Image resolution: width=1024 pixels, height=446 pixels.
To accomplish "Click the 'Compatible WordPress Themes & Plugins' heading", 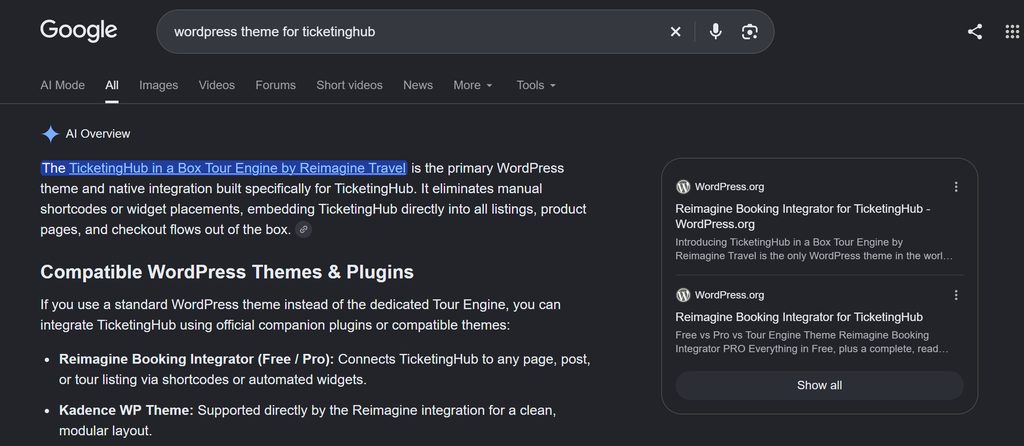I will pos(227,272).
